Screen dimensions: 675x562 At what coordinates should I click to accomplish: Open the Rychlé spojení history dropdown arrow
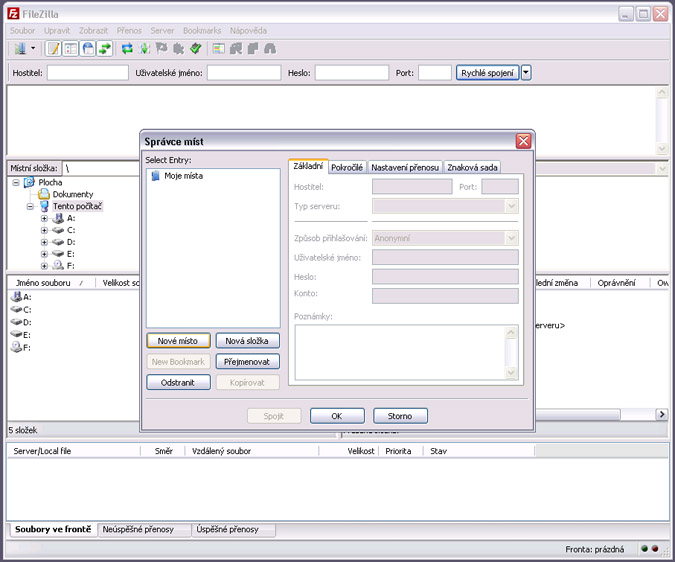tap(527, 73)
